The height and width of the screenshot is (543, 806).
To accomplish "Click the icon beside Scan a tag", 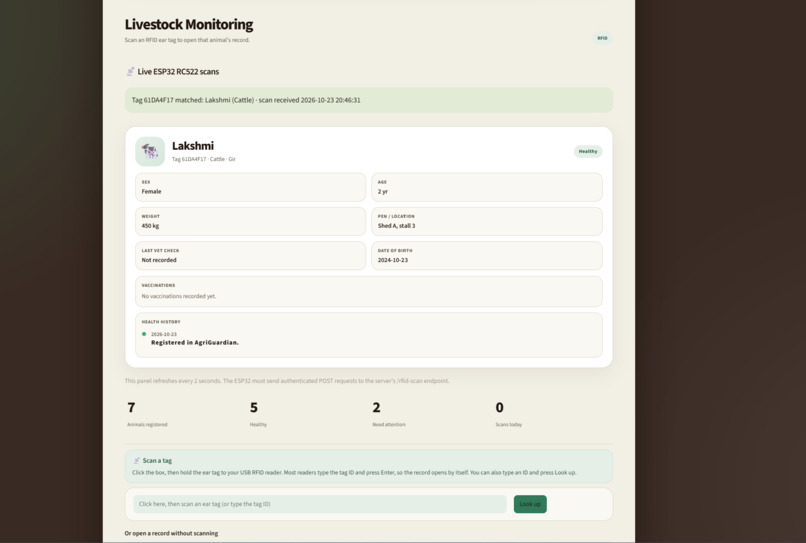I will tap(136, 460).
